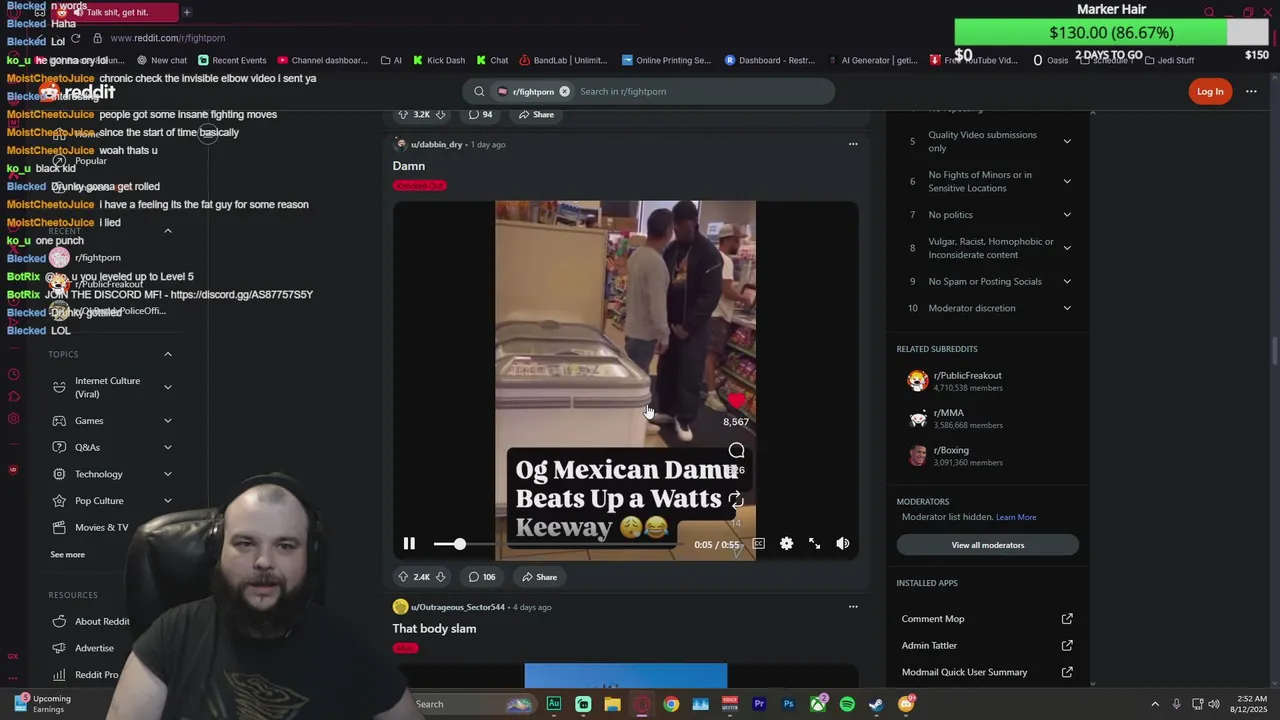The height and width of the screenshot is (720, 1280).
Task: Seek the video progress slider
Action: 460,544
